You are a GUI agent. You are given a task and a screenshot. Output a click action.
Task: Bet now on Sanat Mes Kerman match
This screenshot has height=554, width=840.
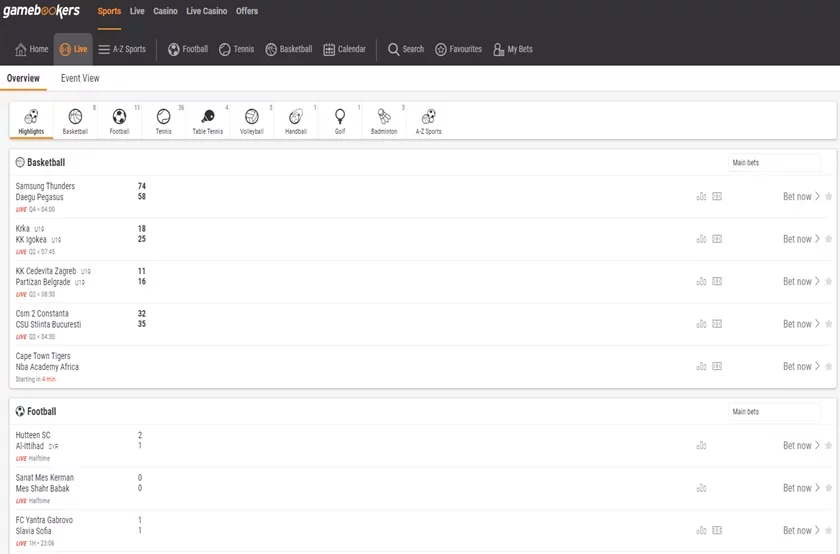pos(801,488)
